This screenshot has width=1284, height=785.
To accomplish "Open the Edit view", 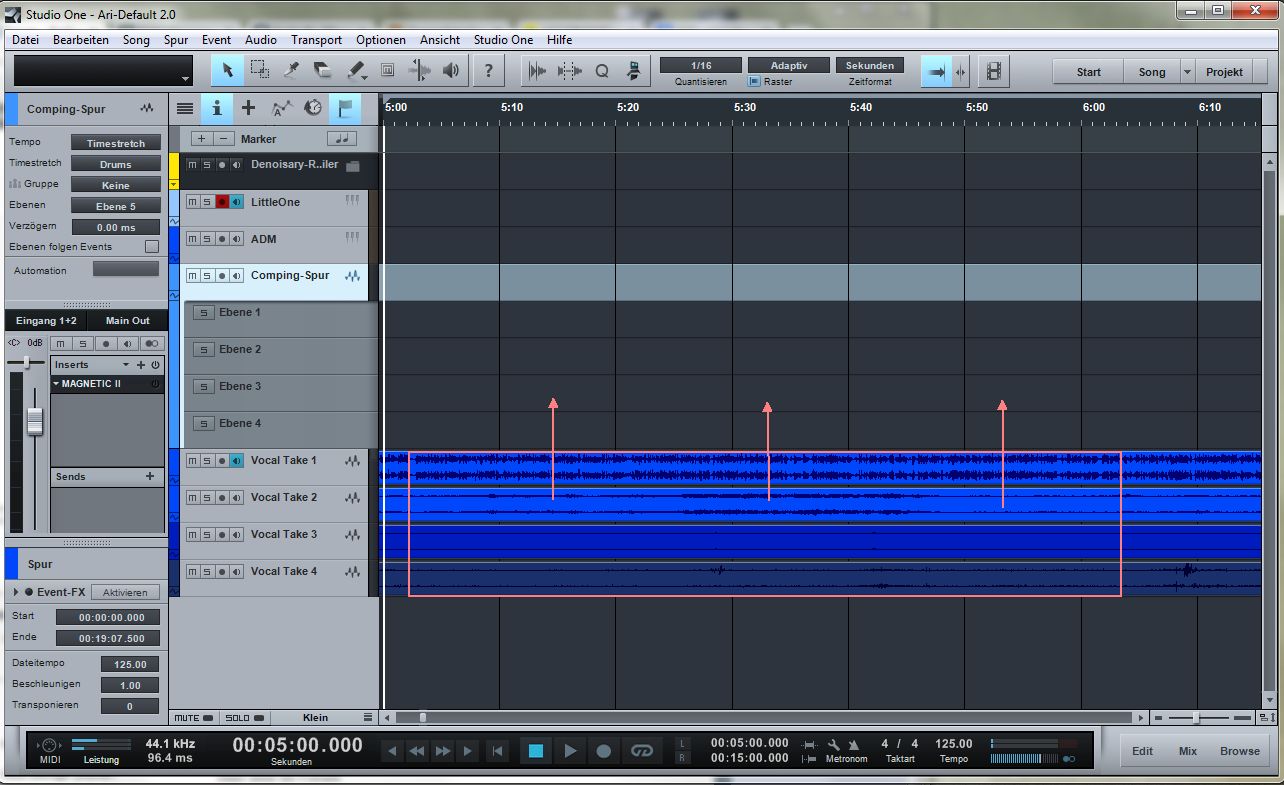I will pyautogui.click(x=1143, y=751).
